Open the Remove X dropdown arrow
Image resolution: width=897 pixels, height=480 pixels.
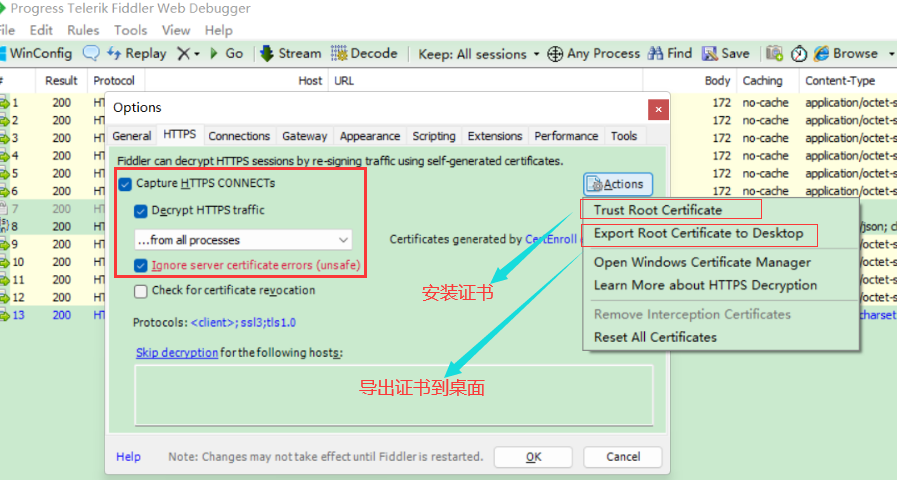pos(197,54)
